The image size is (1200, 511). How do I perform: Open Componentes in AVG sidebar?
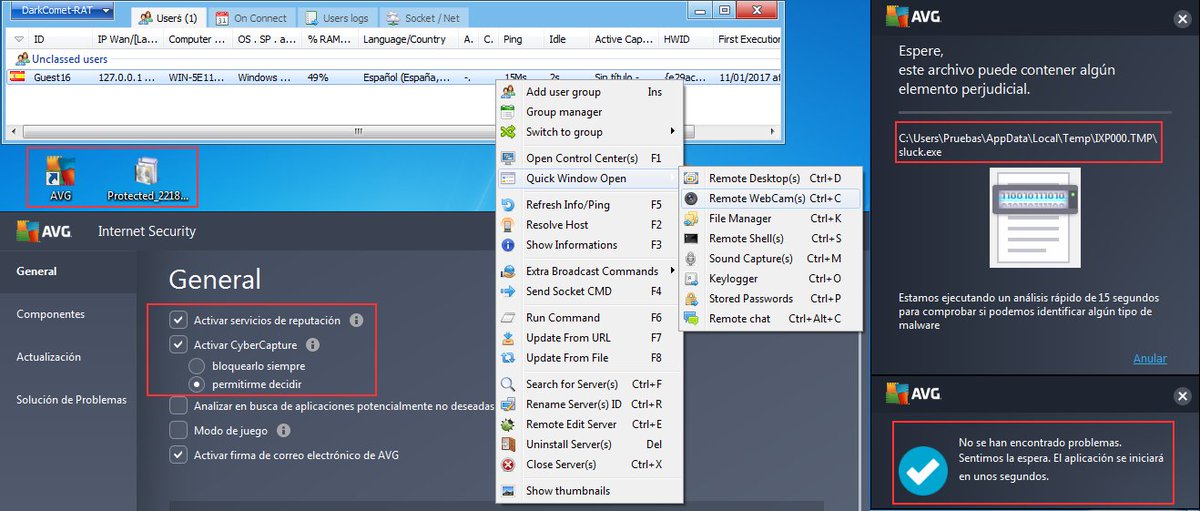[50, 314]
